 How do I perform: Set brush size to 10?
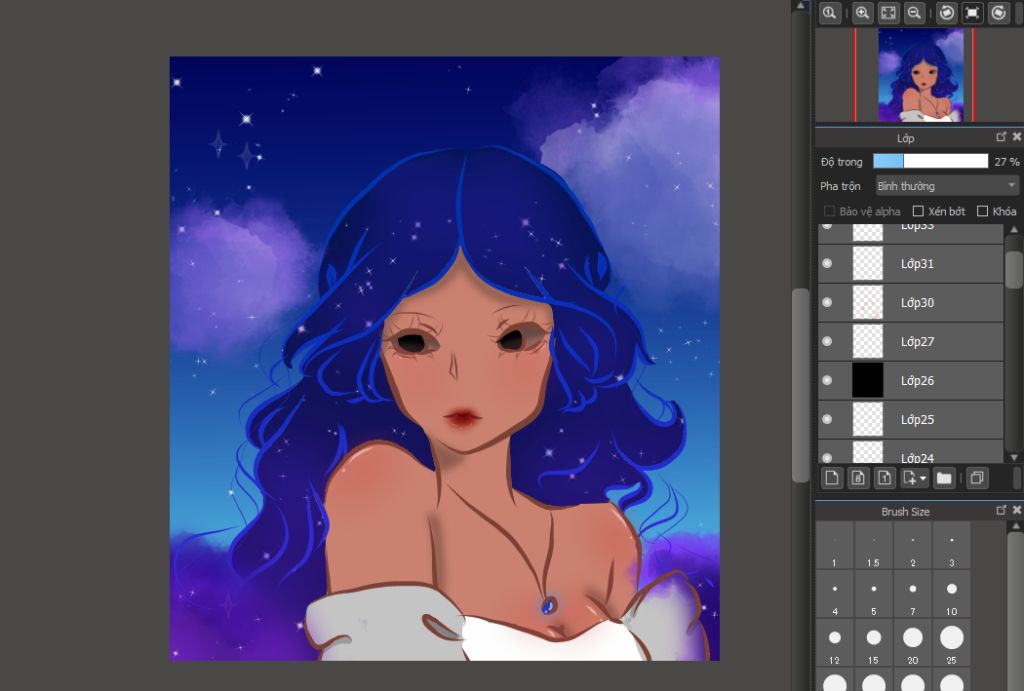pyautogui.click(x=952, y=594)
